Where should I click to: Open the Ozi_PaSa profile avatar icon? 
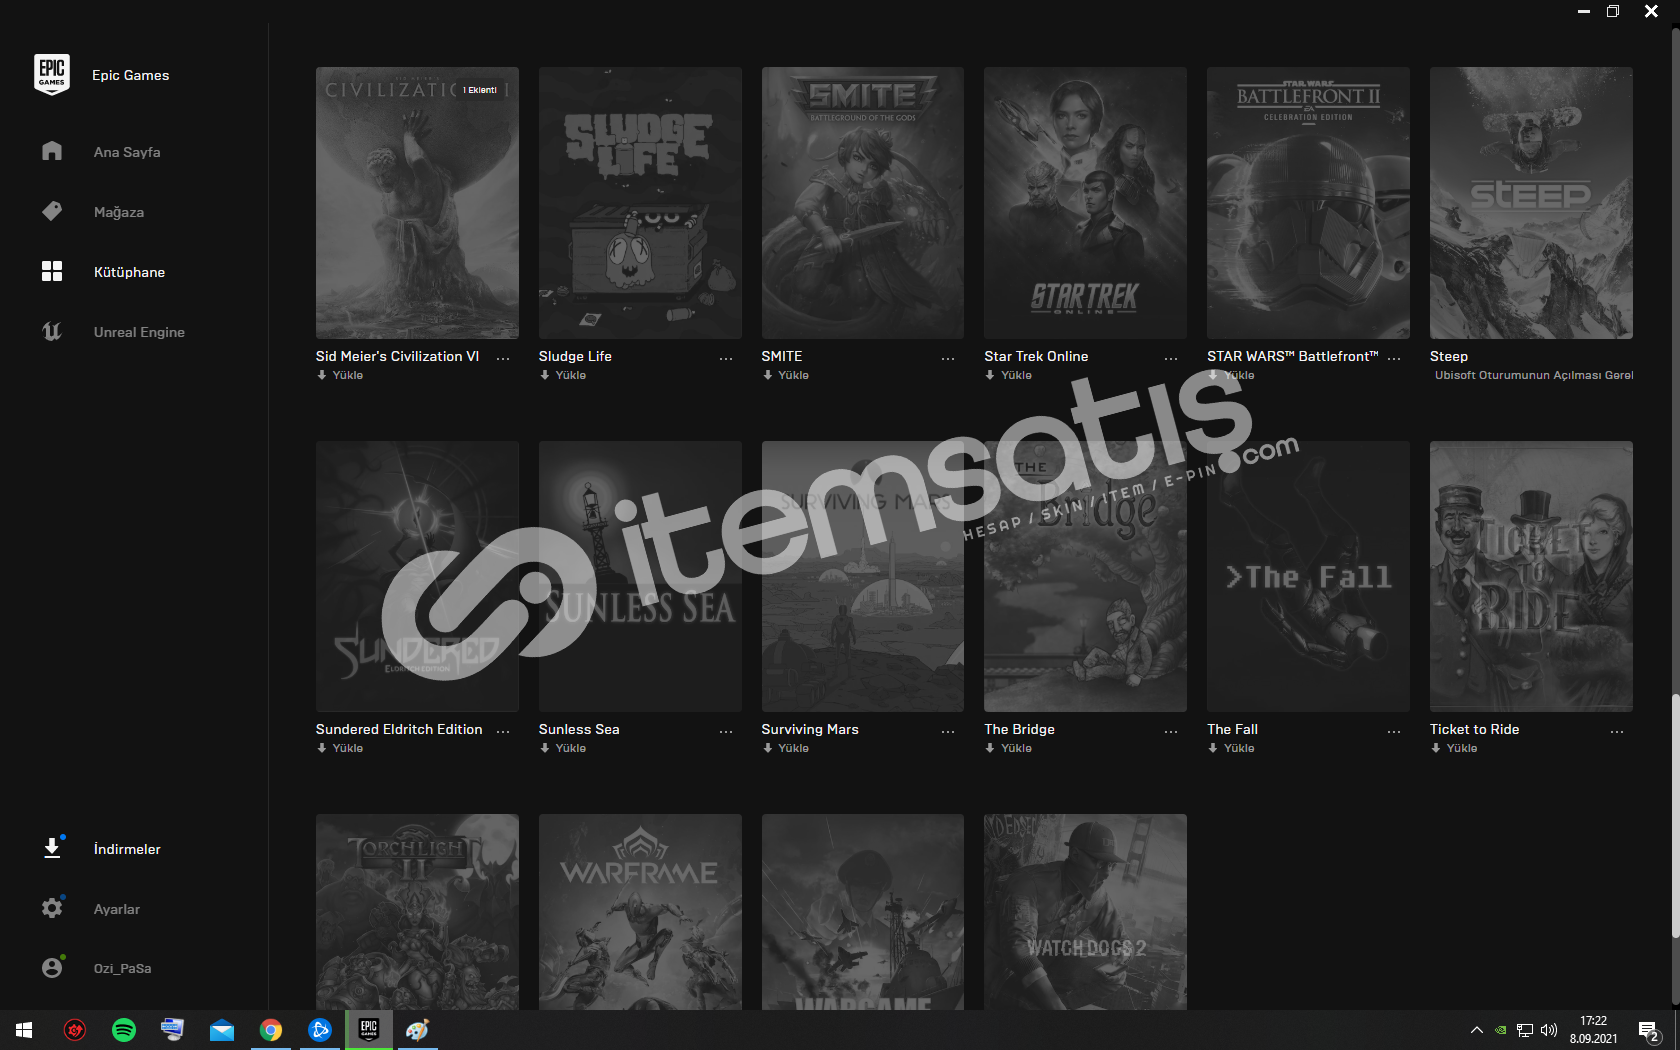[52, 968]
